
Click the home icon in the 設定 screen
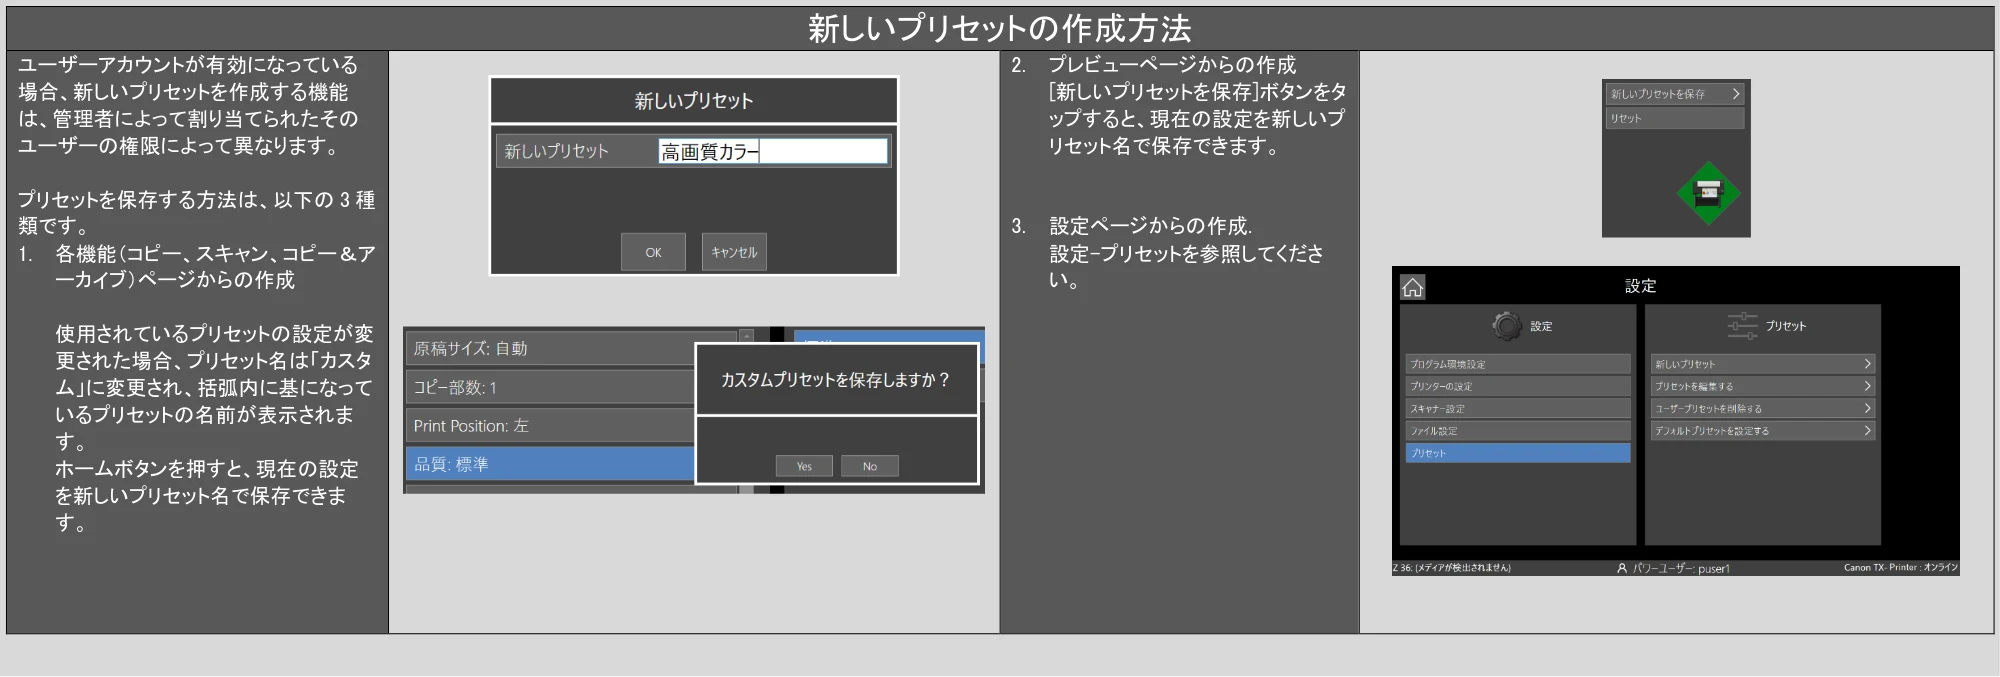click(1412, 288)
